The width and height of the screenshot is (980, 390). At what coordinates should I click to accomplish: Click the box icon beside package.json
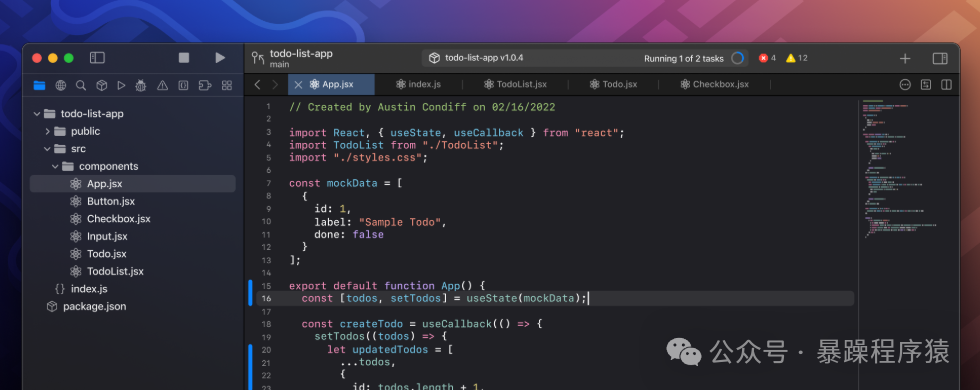(x=52, y=306)
